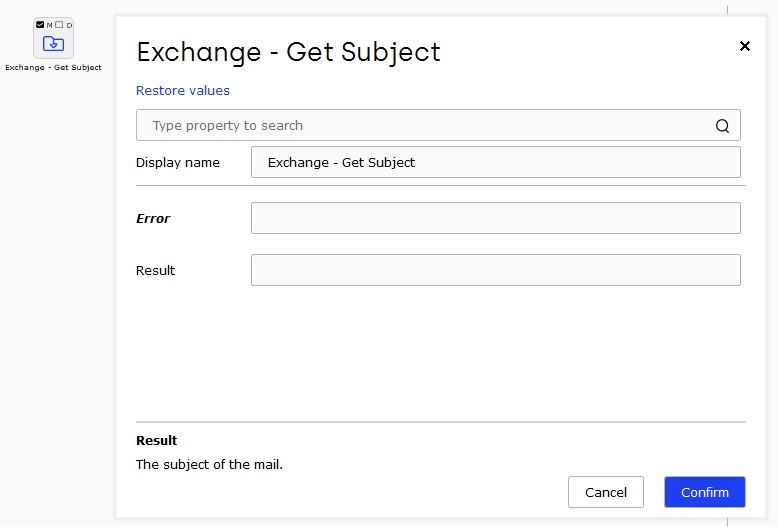The image size is (777, 527).
Task: Click the Display name input field
Action: [x=496, y=162]
